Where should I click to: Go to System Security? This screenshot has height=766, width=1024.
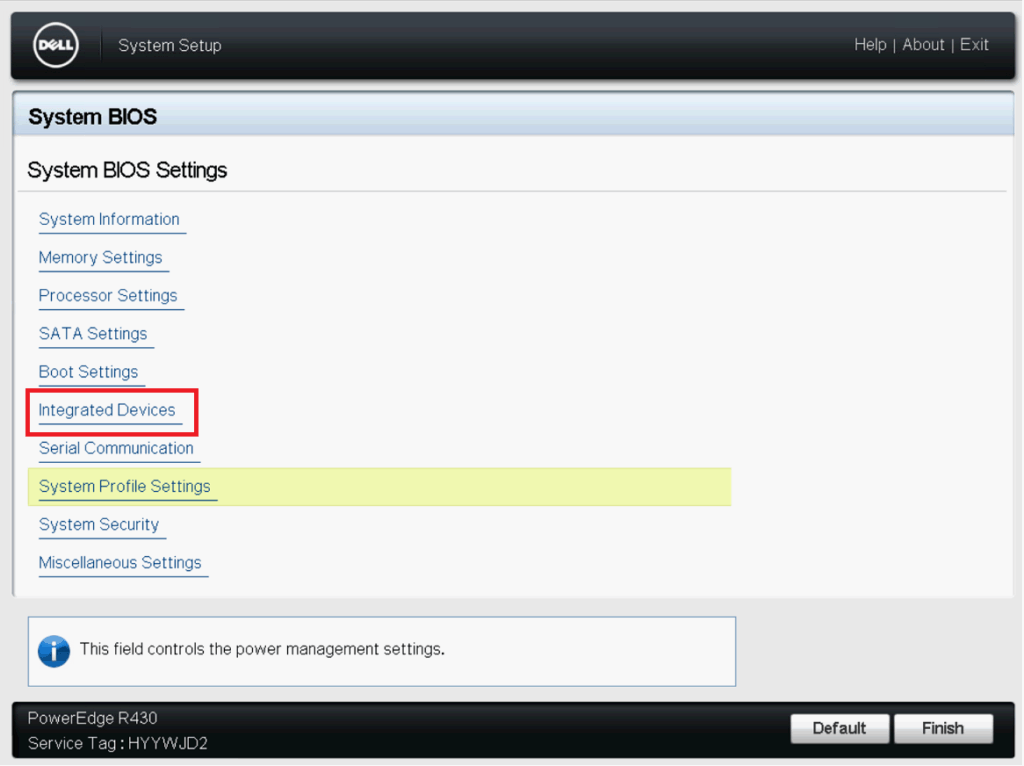tap(99, 524)
